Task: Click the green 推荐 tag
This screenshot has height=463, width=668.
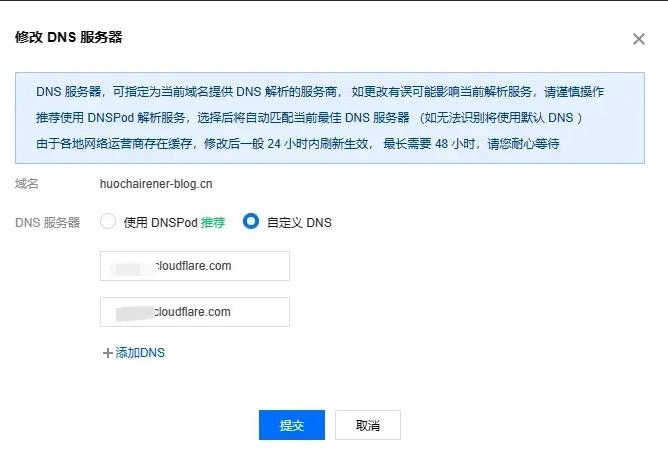Action: 213,223
